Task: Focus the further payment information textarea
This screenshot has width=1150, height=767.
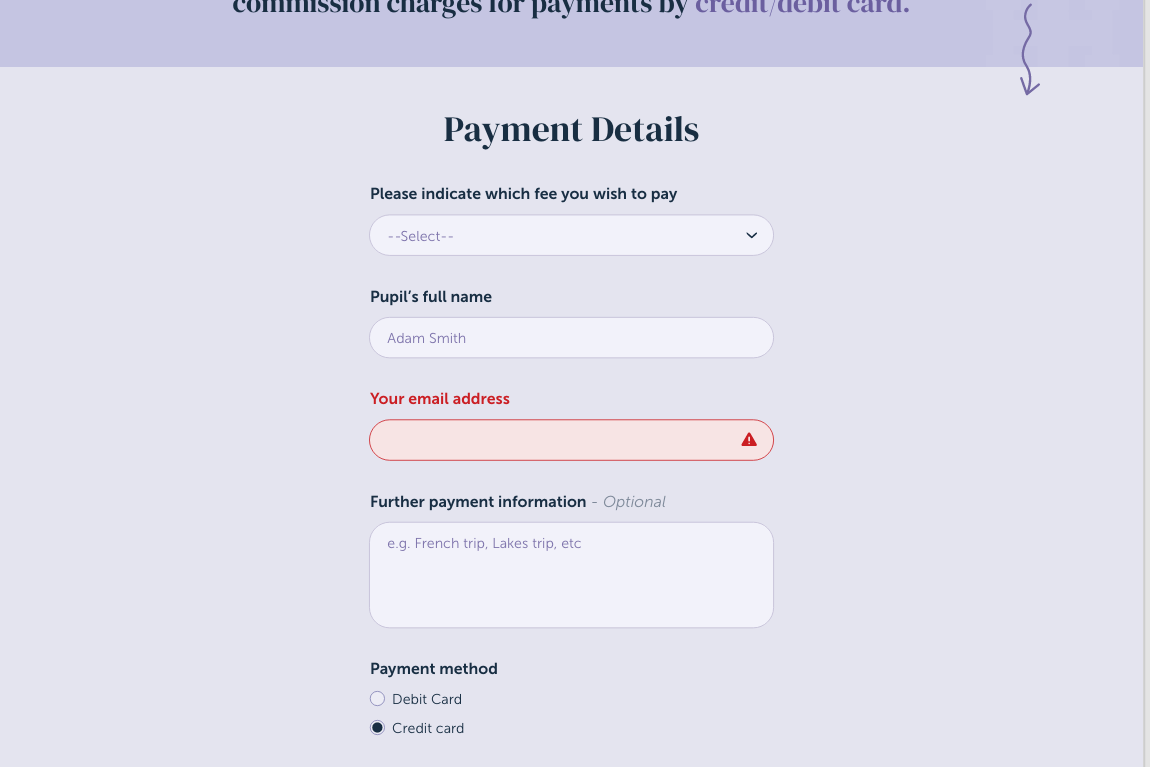Action: click(571, 575)
